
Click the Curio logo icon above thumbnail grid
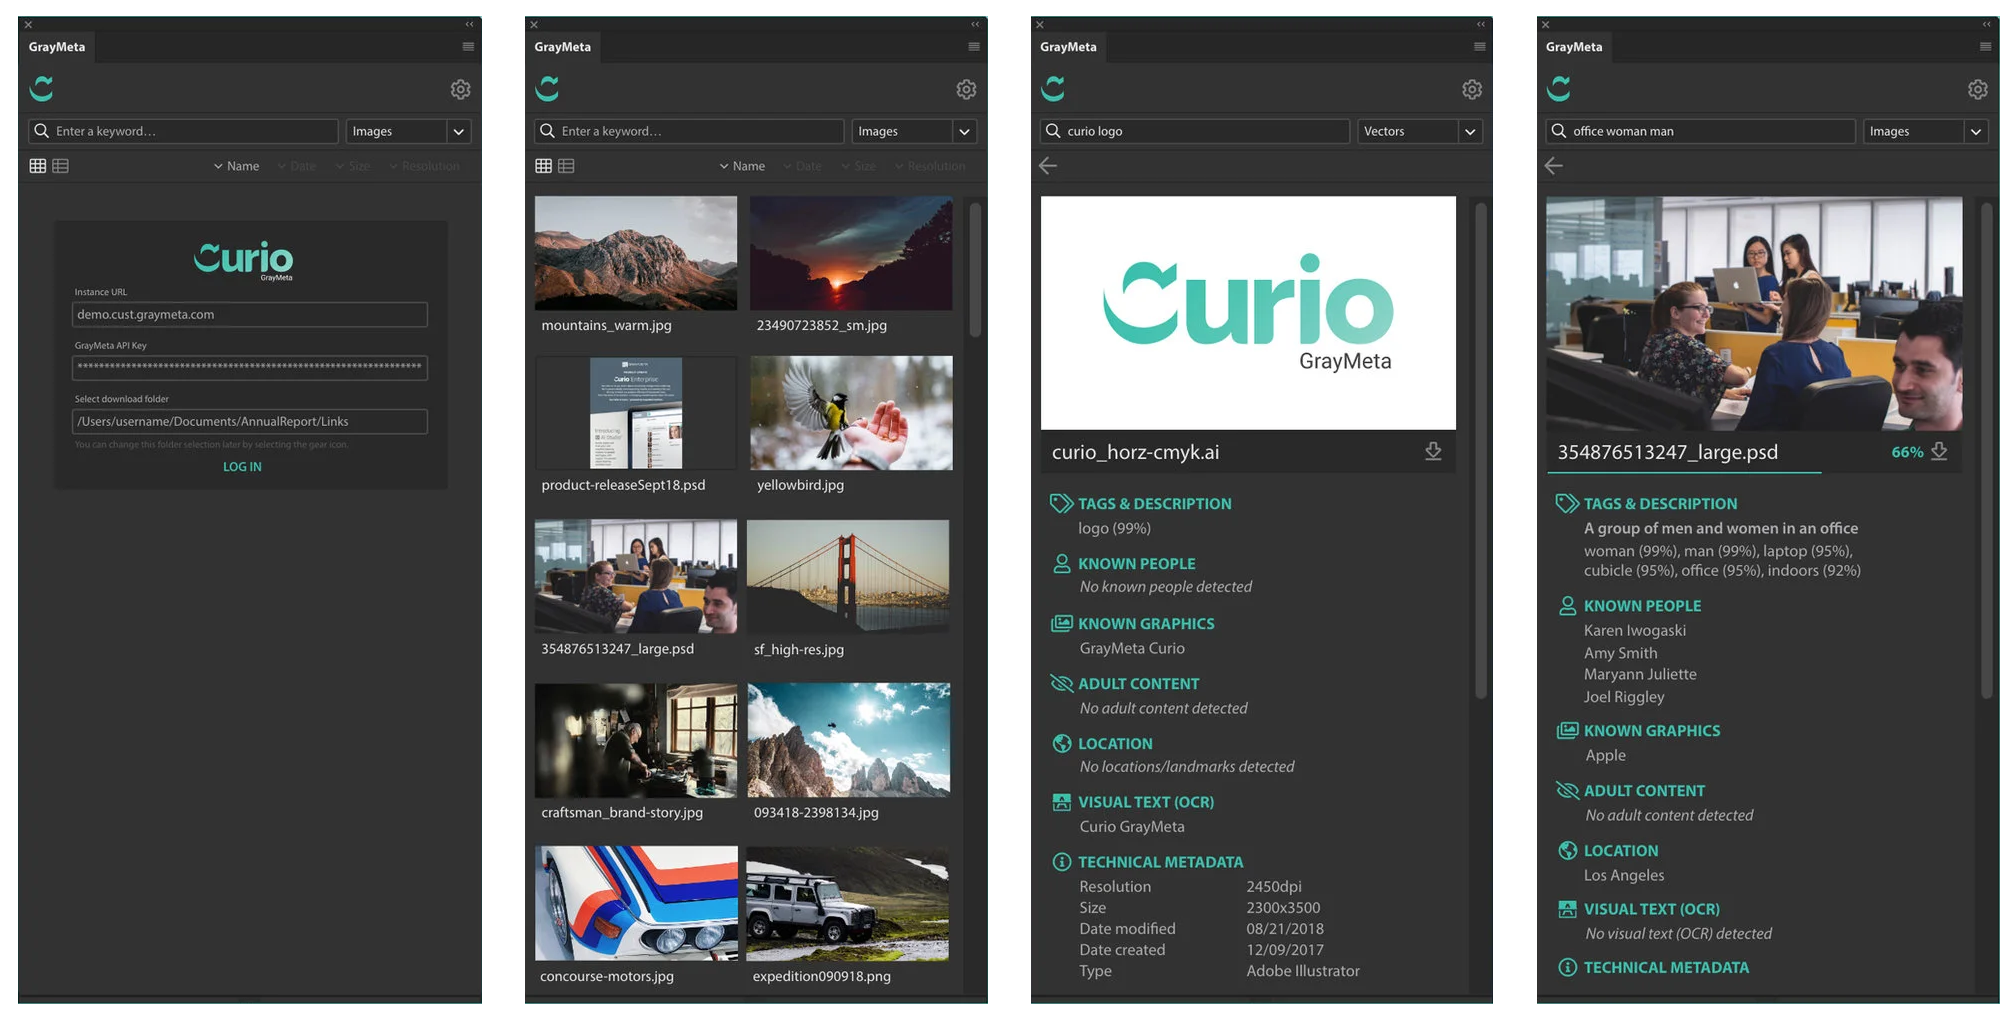548,89
